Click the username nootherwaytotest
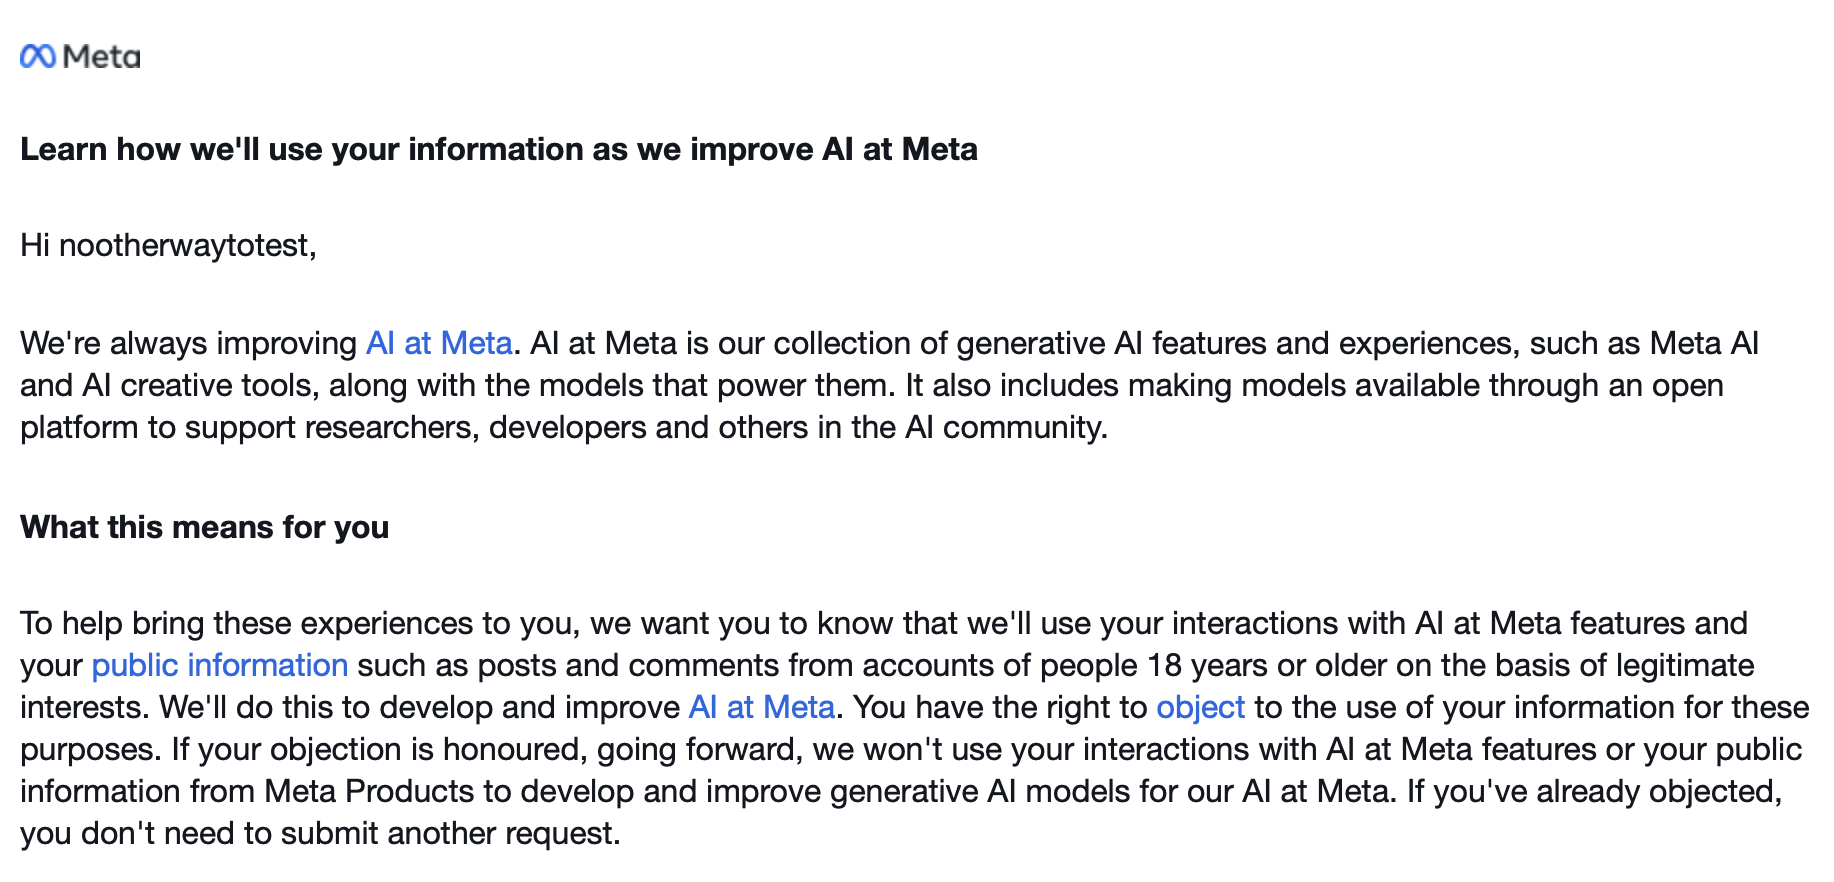 pyautogui.click(x=184, y=245)
